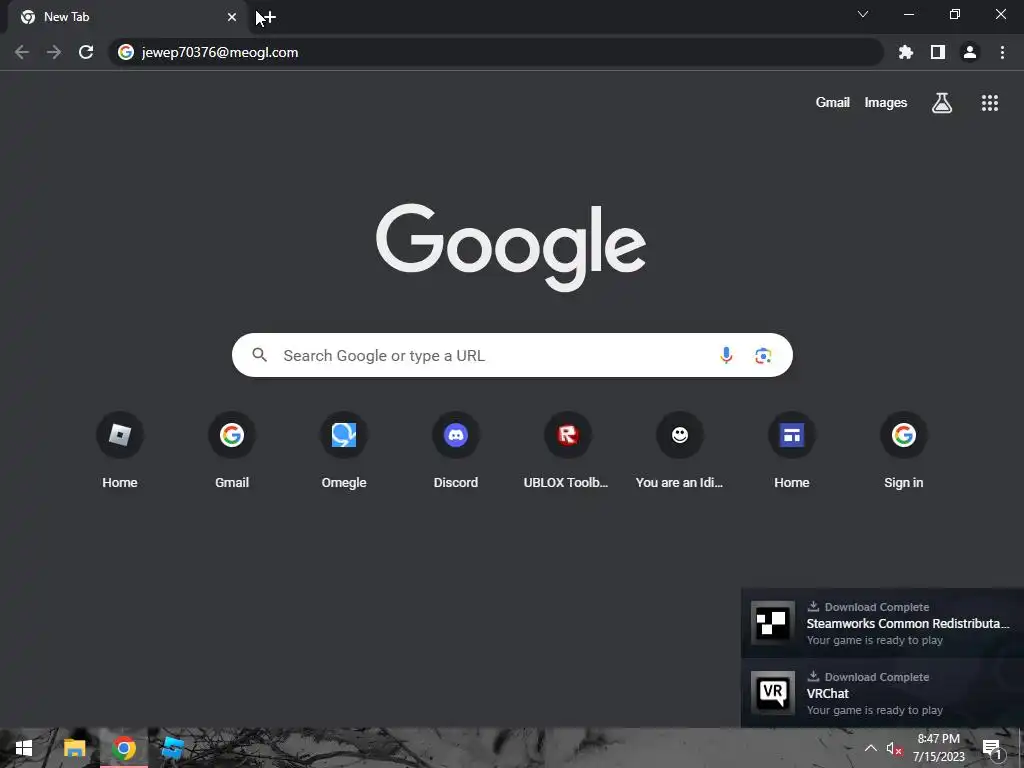The height and width of the screenshot is (768, 1024).
Task: Click the Steamworks notification thumbnail
Action: [x=773, y=623]
